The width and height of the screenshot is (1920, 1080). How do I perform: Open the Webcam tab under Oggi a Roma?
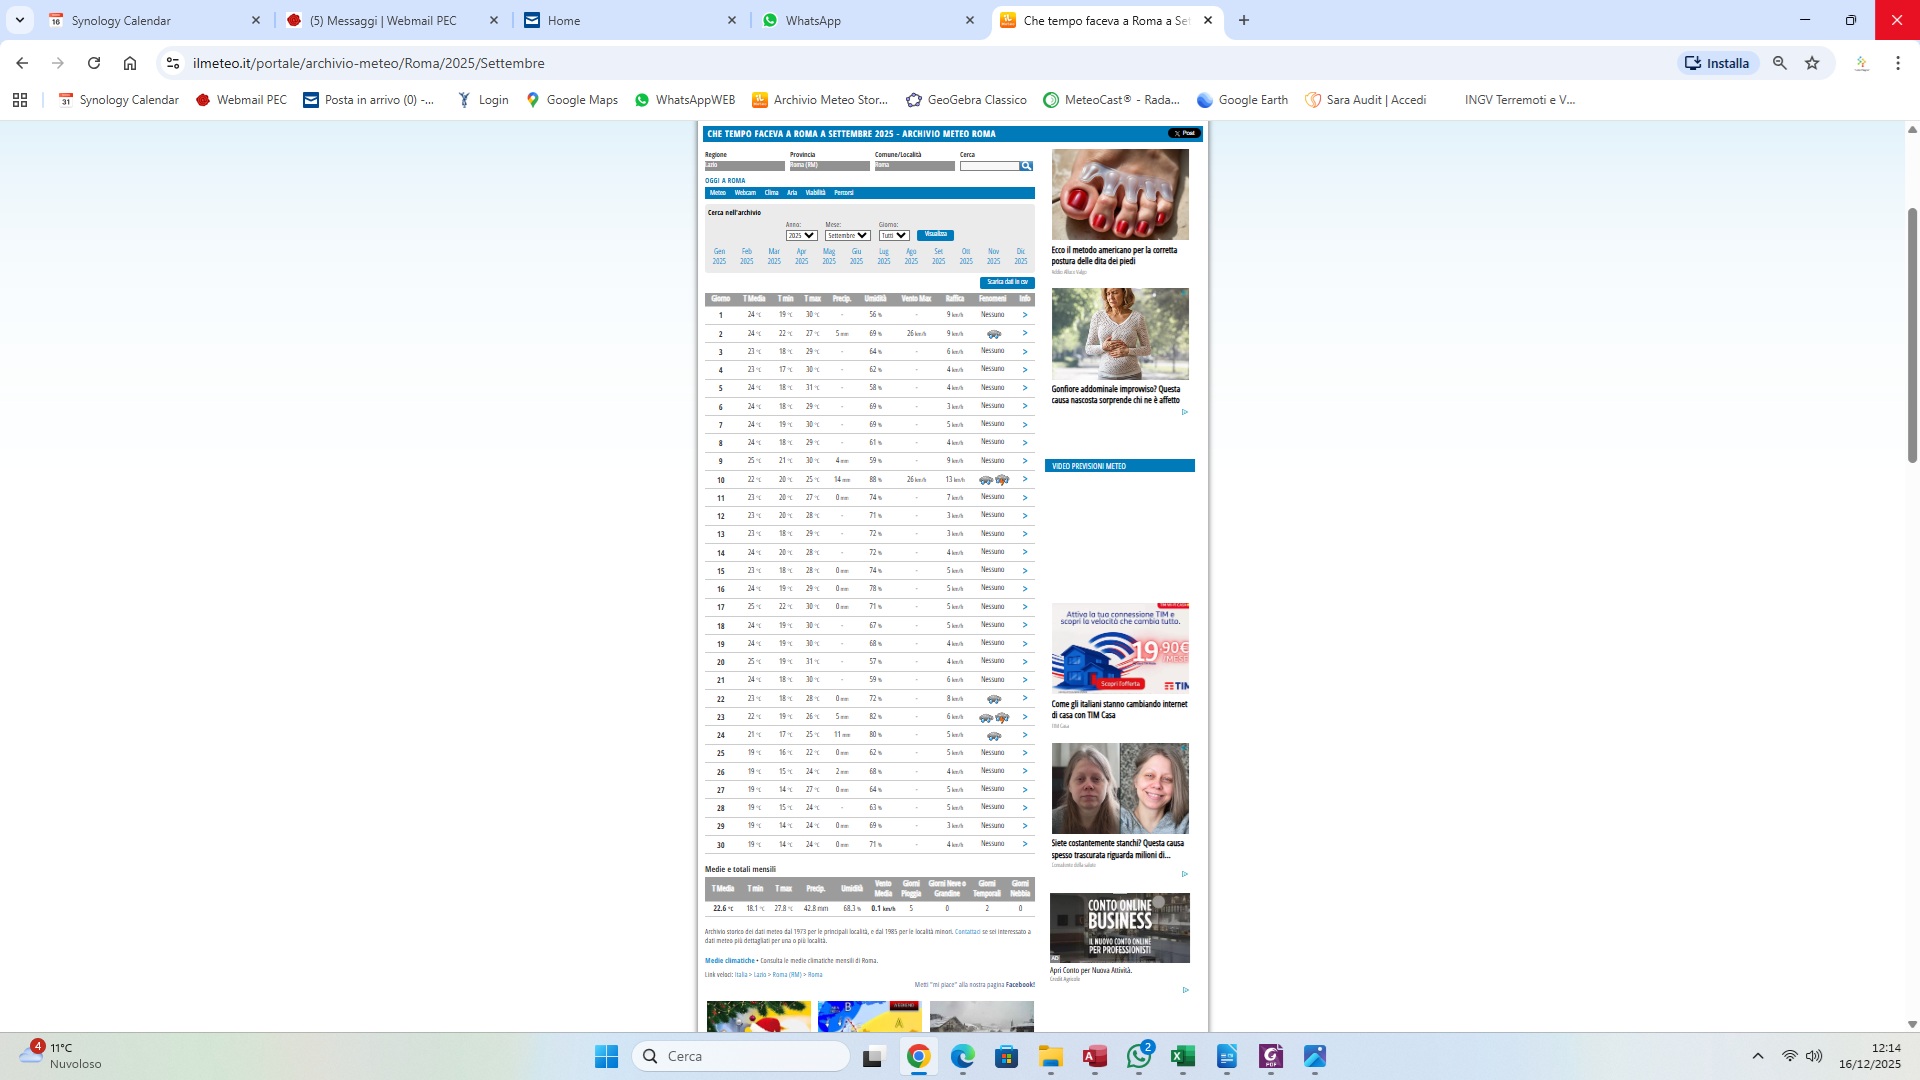pyautogui.click(x=745, y=193)
